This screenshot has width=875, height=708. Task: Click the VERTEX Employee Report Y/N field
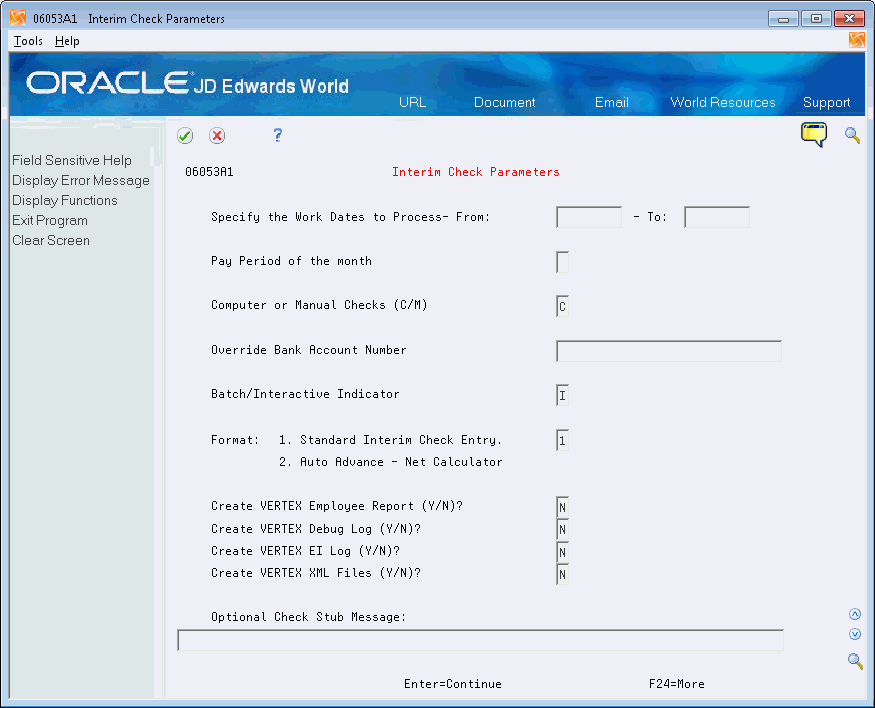click(562, 507)
